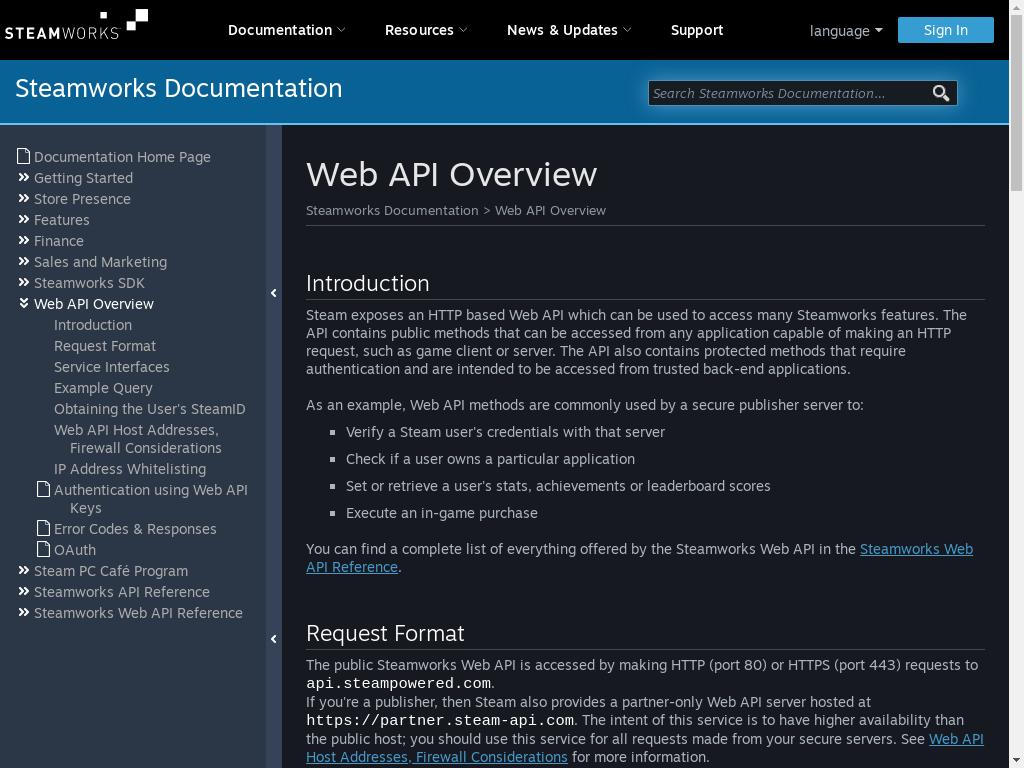Click the search magnifier icon
1024x768 pixels.
940,93
